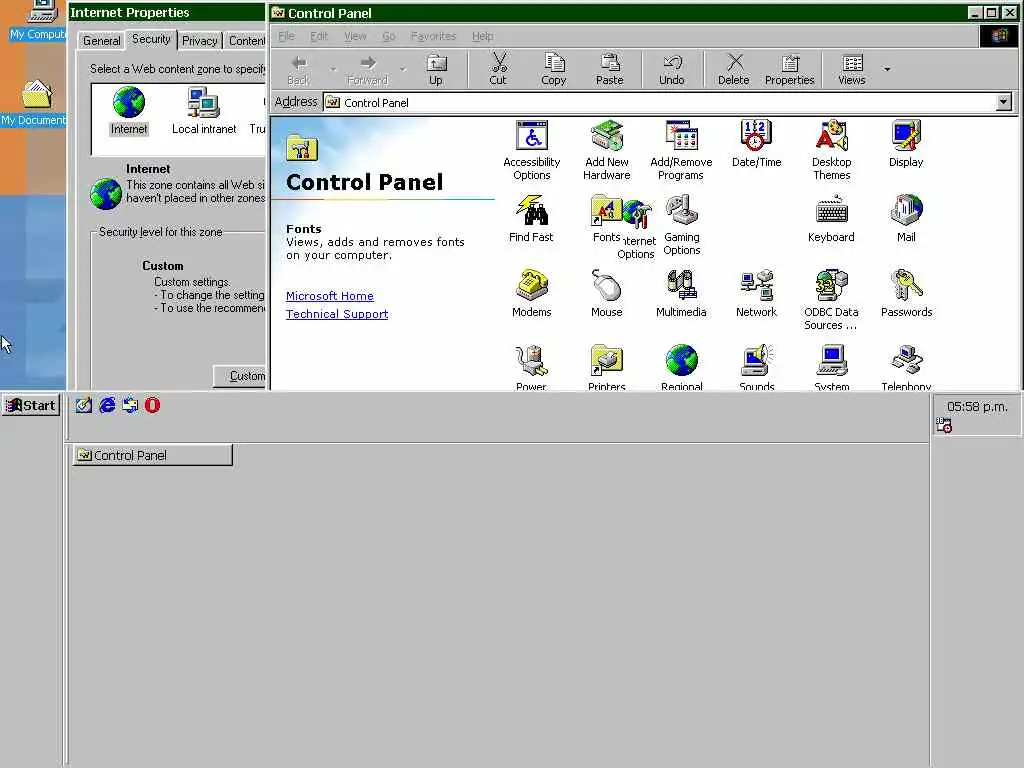Click Control Panel taskbar button
This screenshot has height=768, width=1024.
[x=153, y=455]
